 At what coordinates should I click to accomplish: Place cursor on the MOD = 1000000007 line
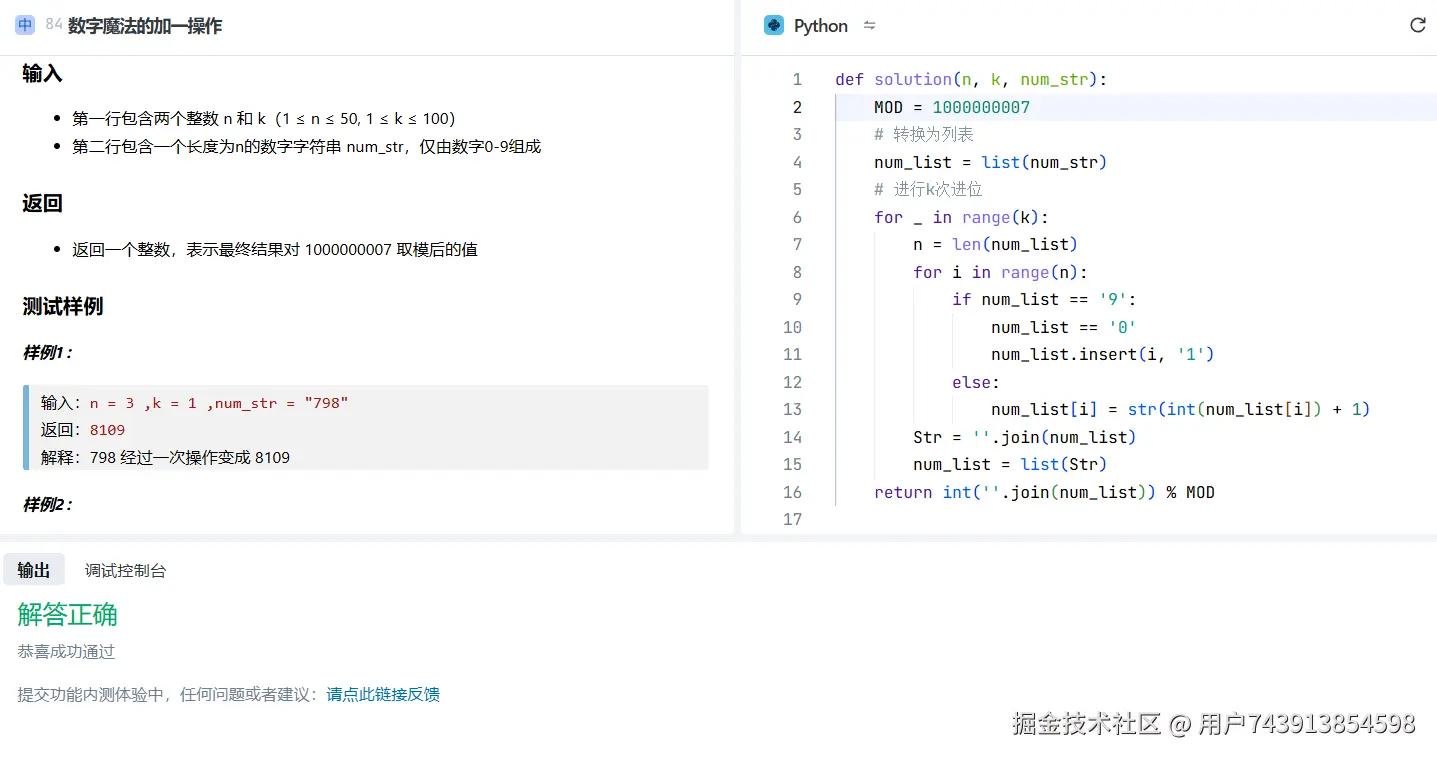951,107
